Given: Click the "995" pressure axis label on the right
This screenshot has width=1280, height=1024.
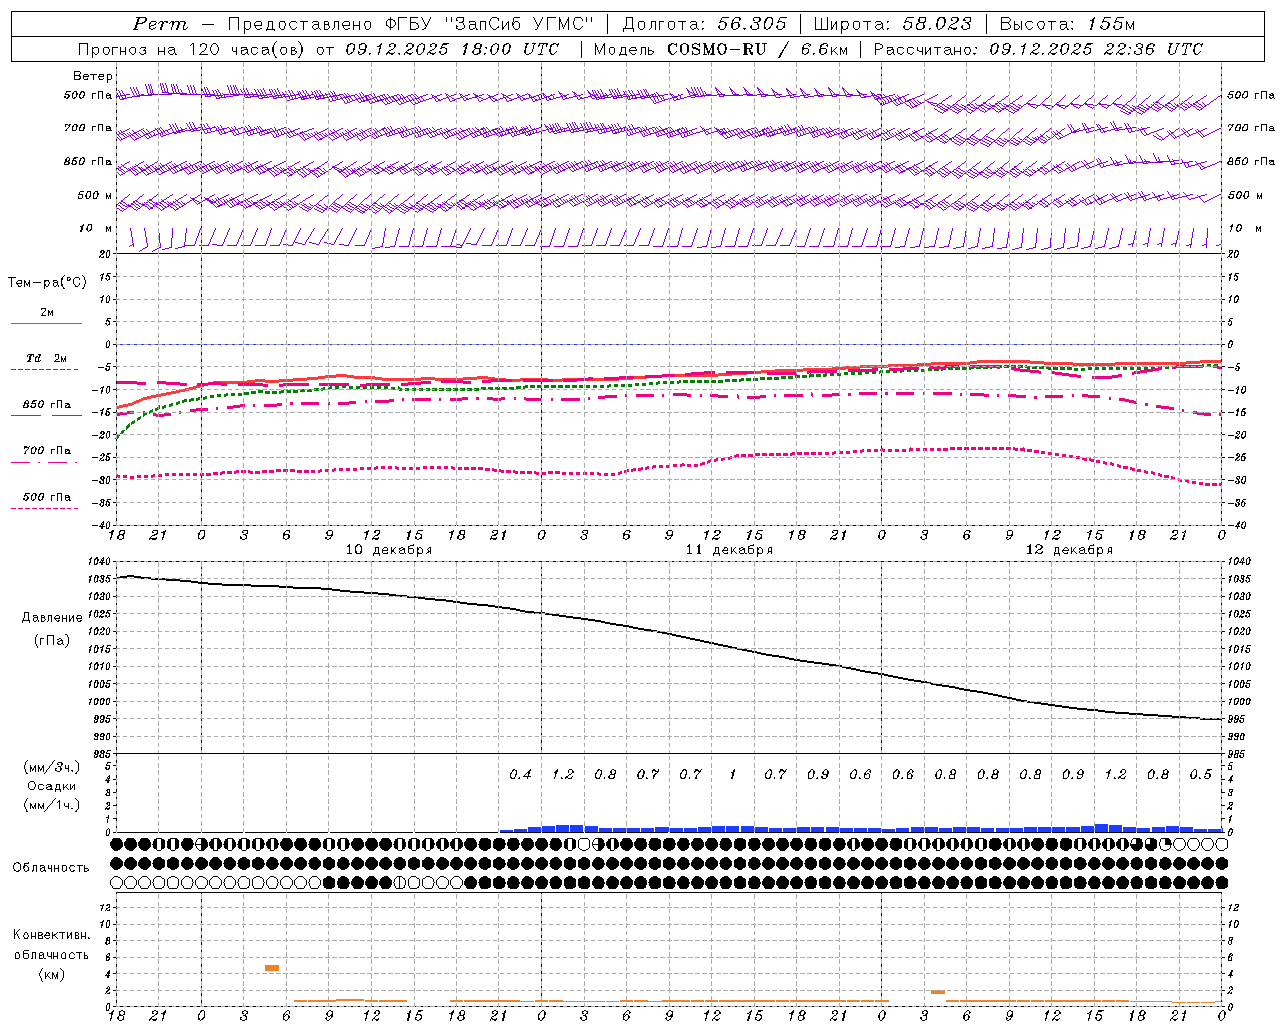Looking at the screenshot, I should pos(1236,720).
